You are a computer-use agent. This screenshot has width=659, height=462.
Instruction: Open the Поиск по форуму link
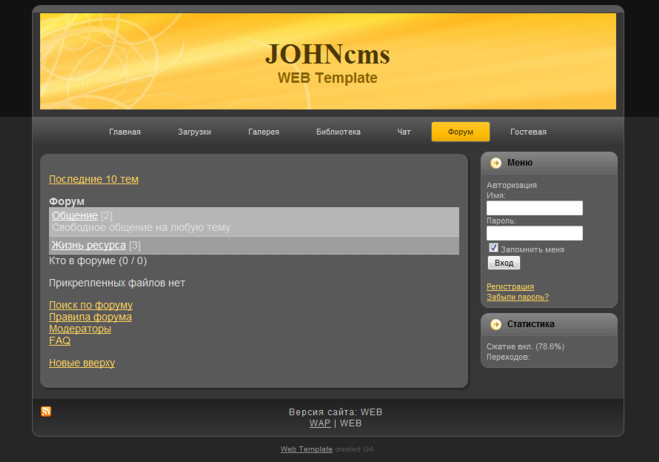tap(91, 305)
